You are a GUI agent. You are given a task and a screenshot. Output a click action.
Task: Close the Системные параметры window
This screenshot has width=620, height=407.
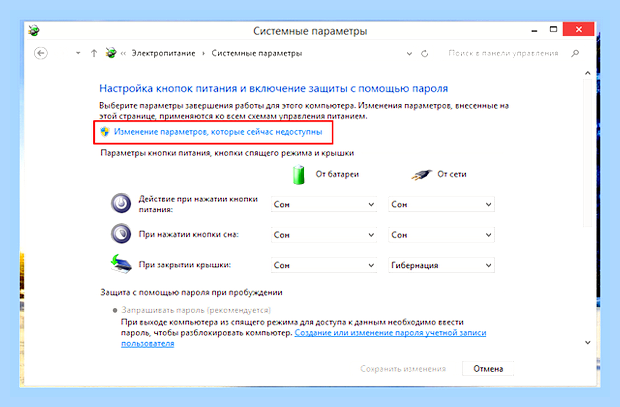point(578,29)
